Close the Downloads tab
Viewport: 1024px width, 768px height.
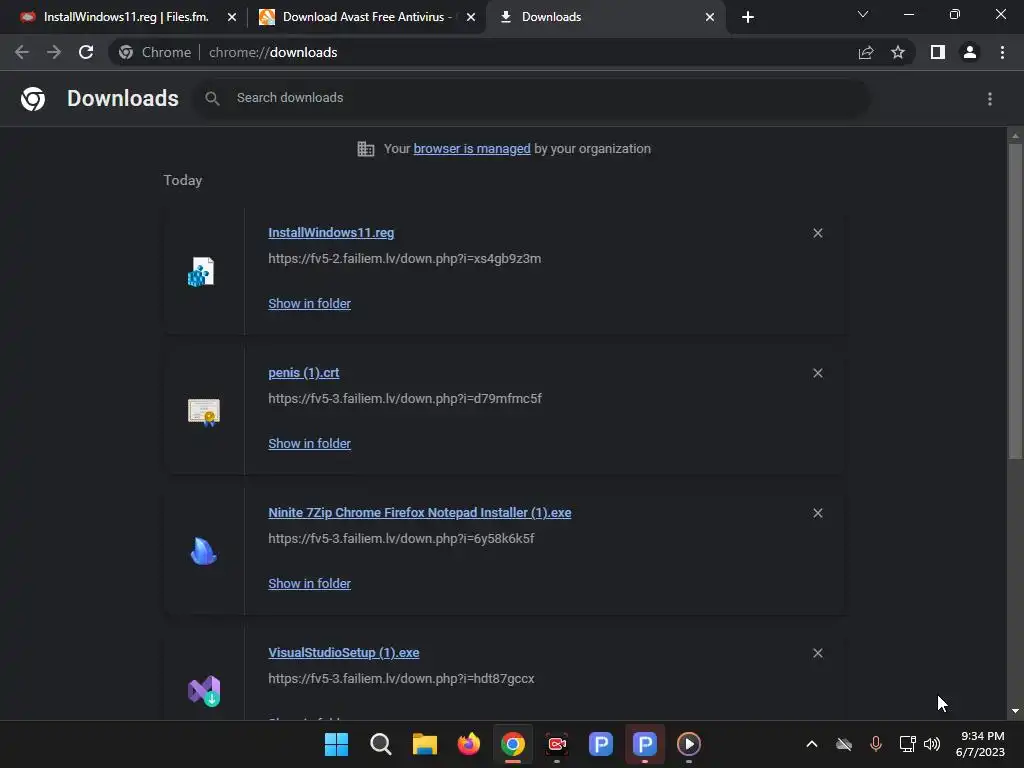pyautogui.click(x=710, y=17)
